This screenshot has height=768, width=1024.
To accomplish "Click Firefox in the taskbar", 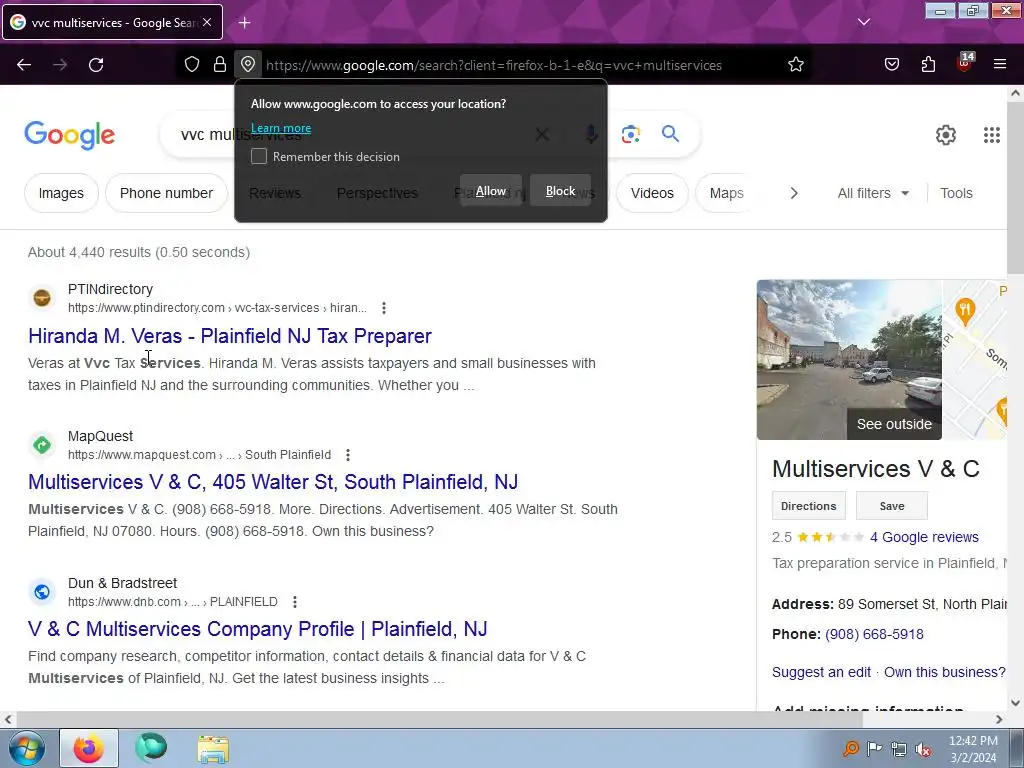I will coord(89,748).
